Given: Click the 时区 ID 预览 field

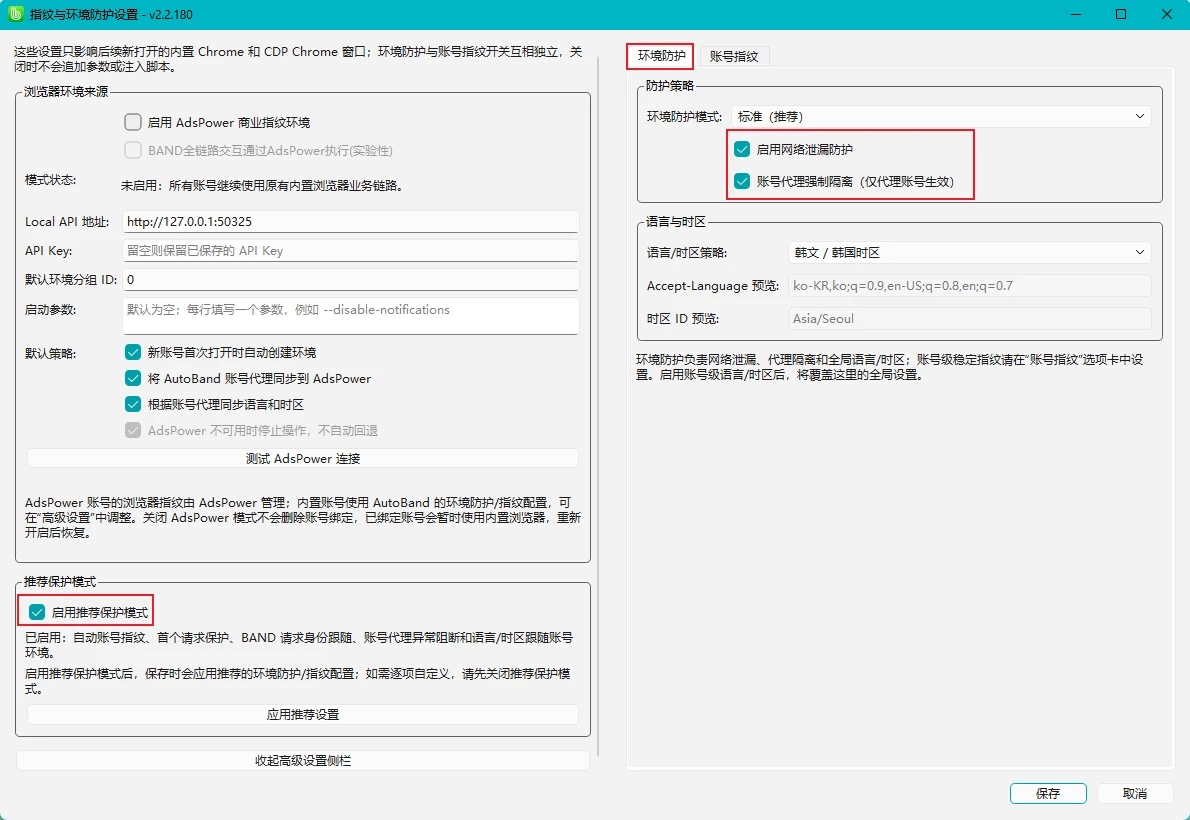Looking at the screenshot, I should (x=970, y=319).
